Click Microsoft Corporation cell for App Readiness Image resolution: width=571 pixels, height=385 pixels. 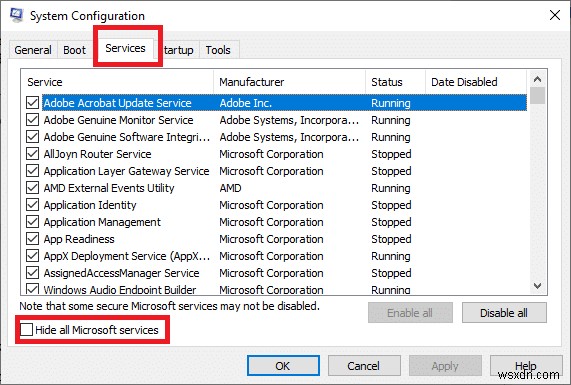271,239
